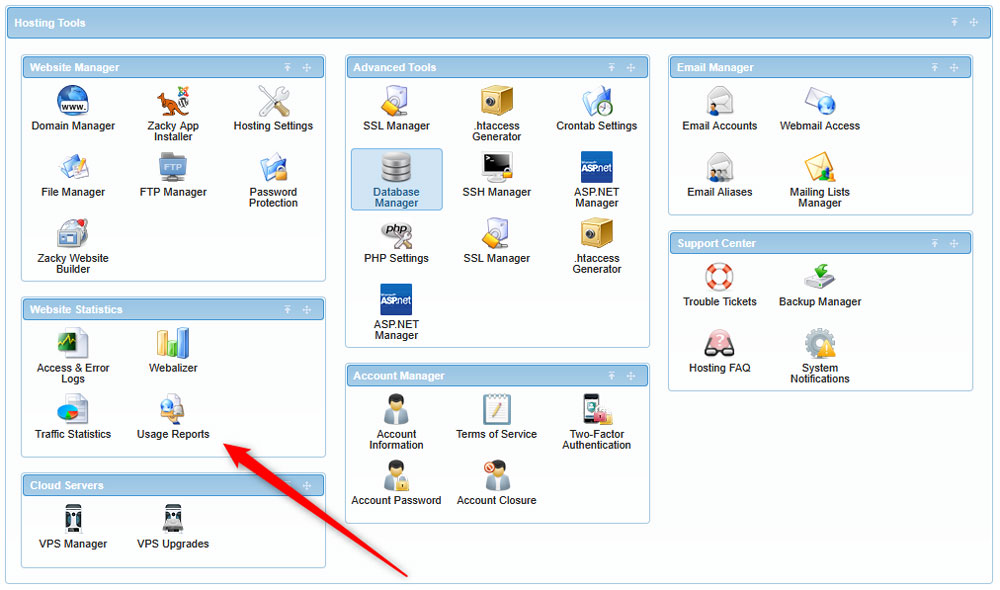The width and height of the screenshot is (1000, 590).
Task: Pin the Advanced Tools panel
Action: tap(612, 67)
